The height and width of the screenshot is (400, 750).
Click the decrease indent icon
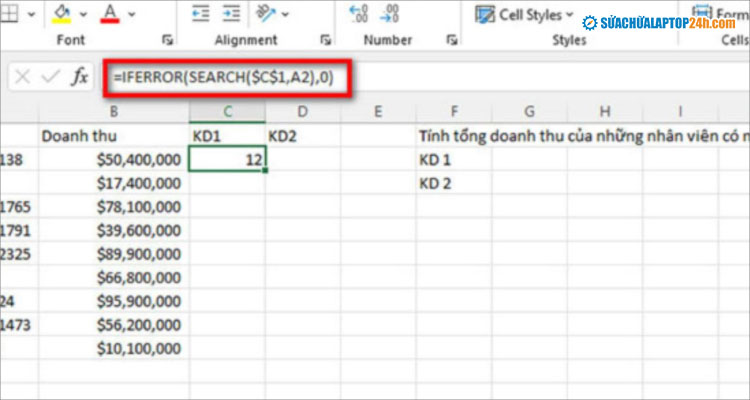tap(200, 13)
